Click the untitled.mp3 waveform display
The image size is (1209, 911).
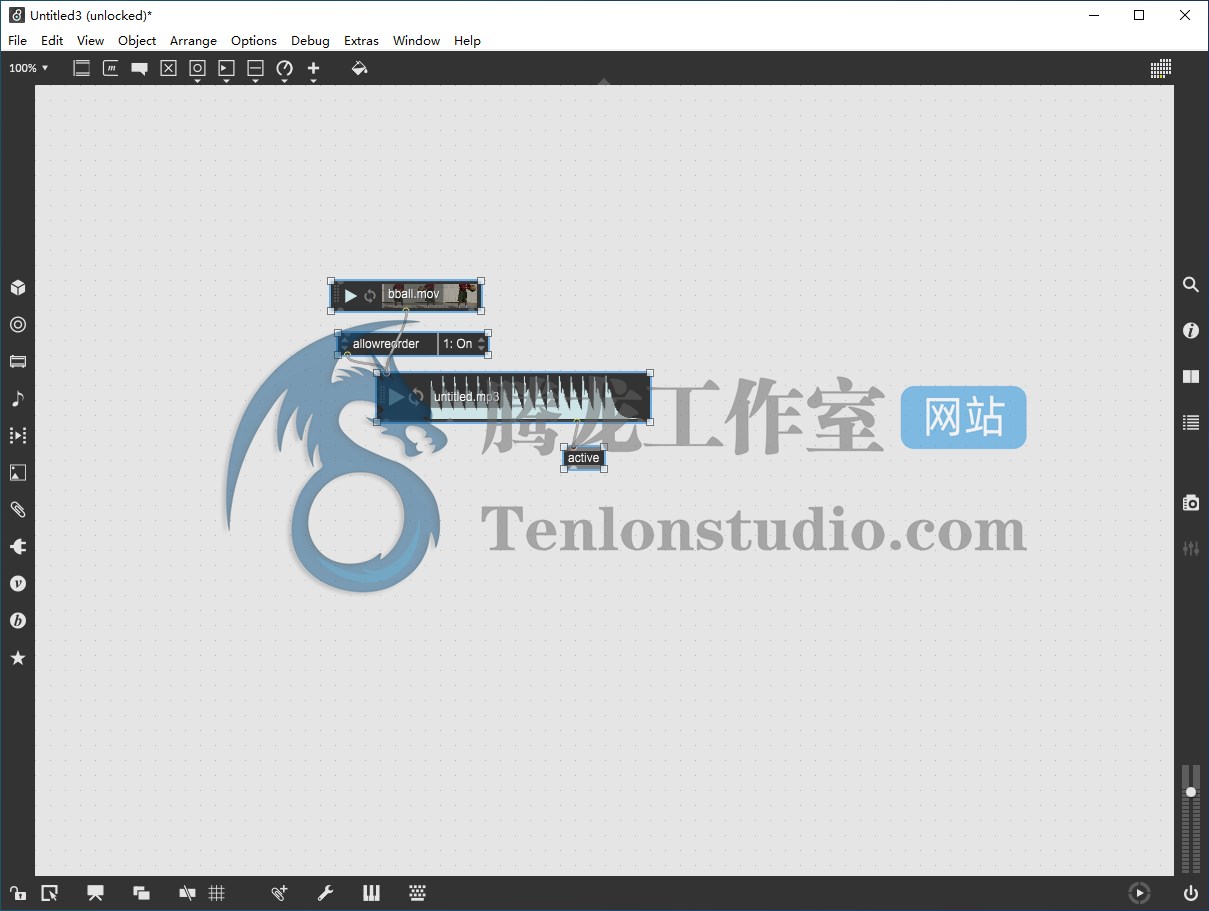click(x=539, y=397)
